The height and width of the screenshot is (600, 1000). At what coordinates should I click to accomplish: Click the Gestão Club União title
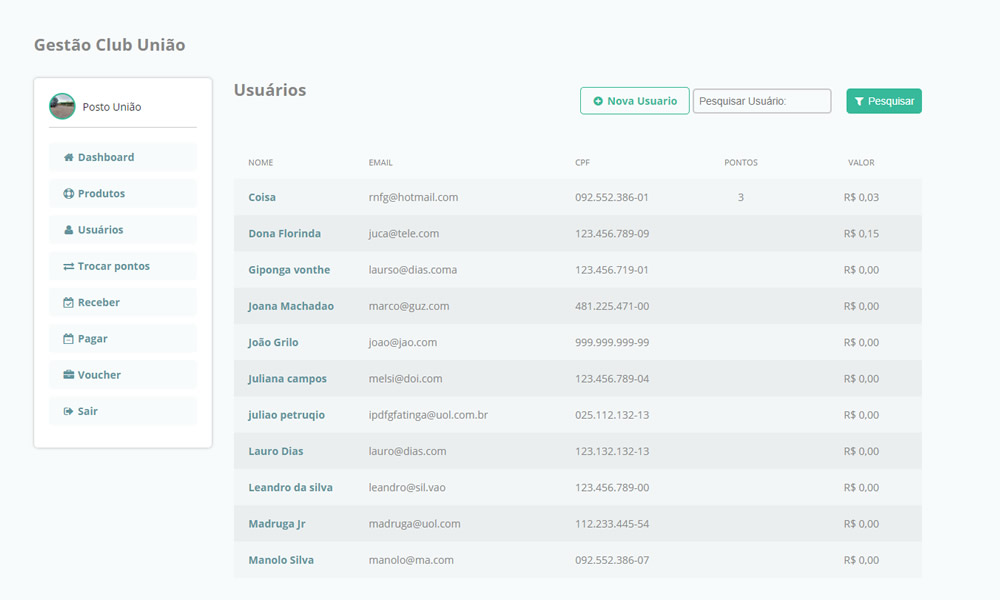109,45
